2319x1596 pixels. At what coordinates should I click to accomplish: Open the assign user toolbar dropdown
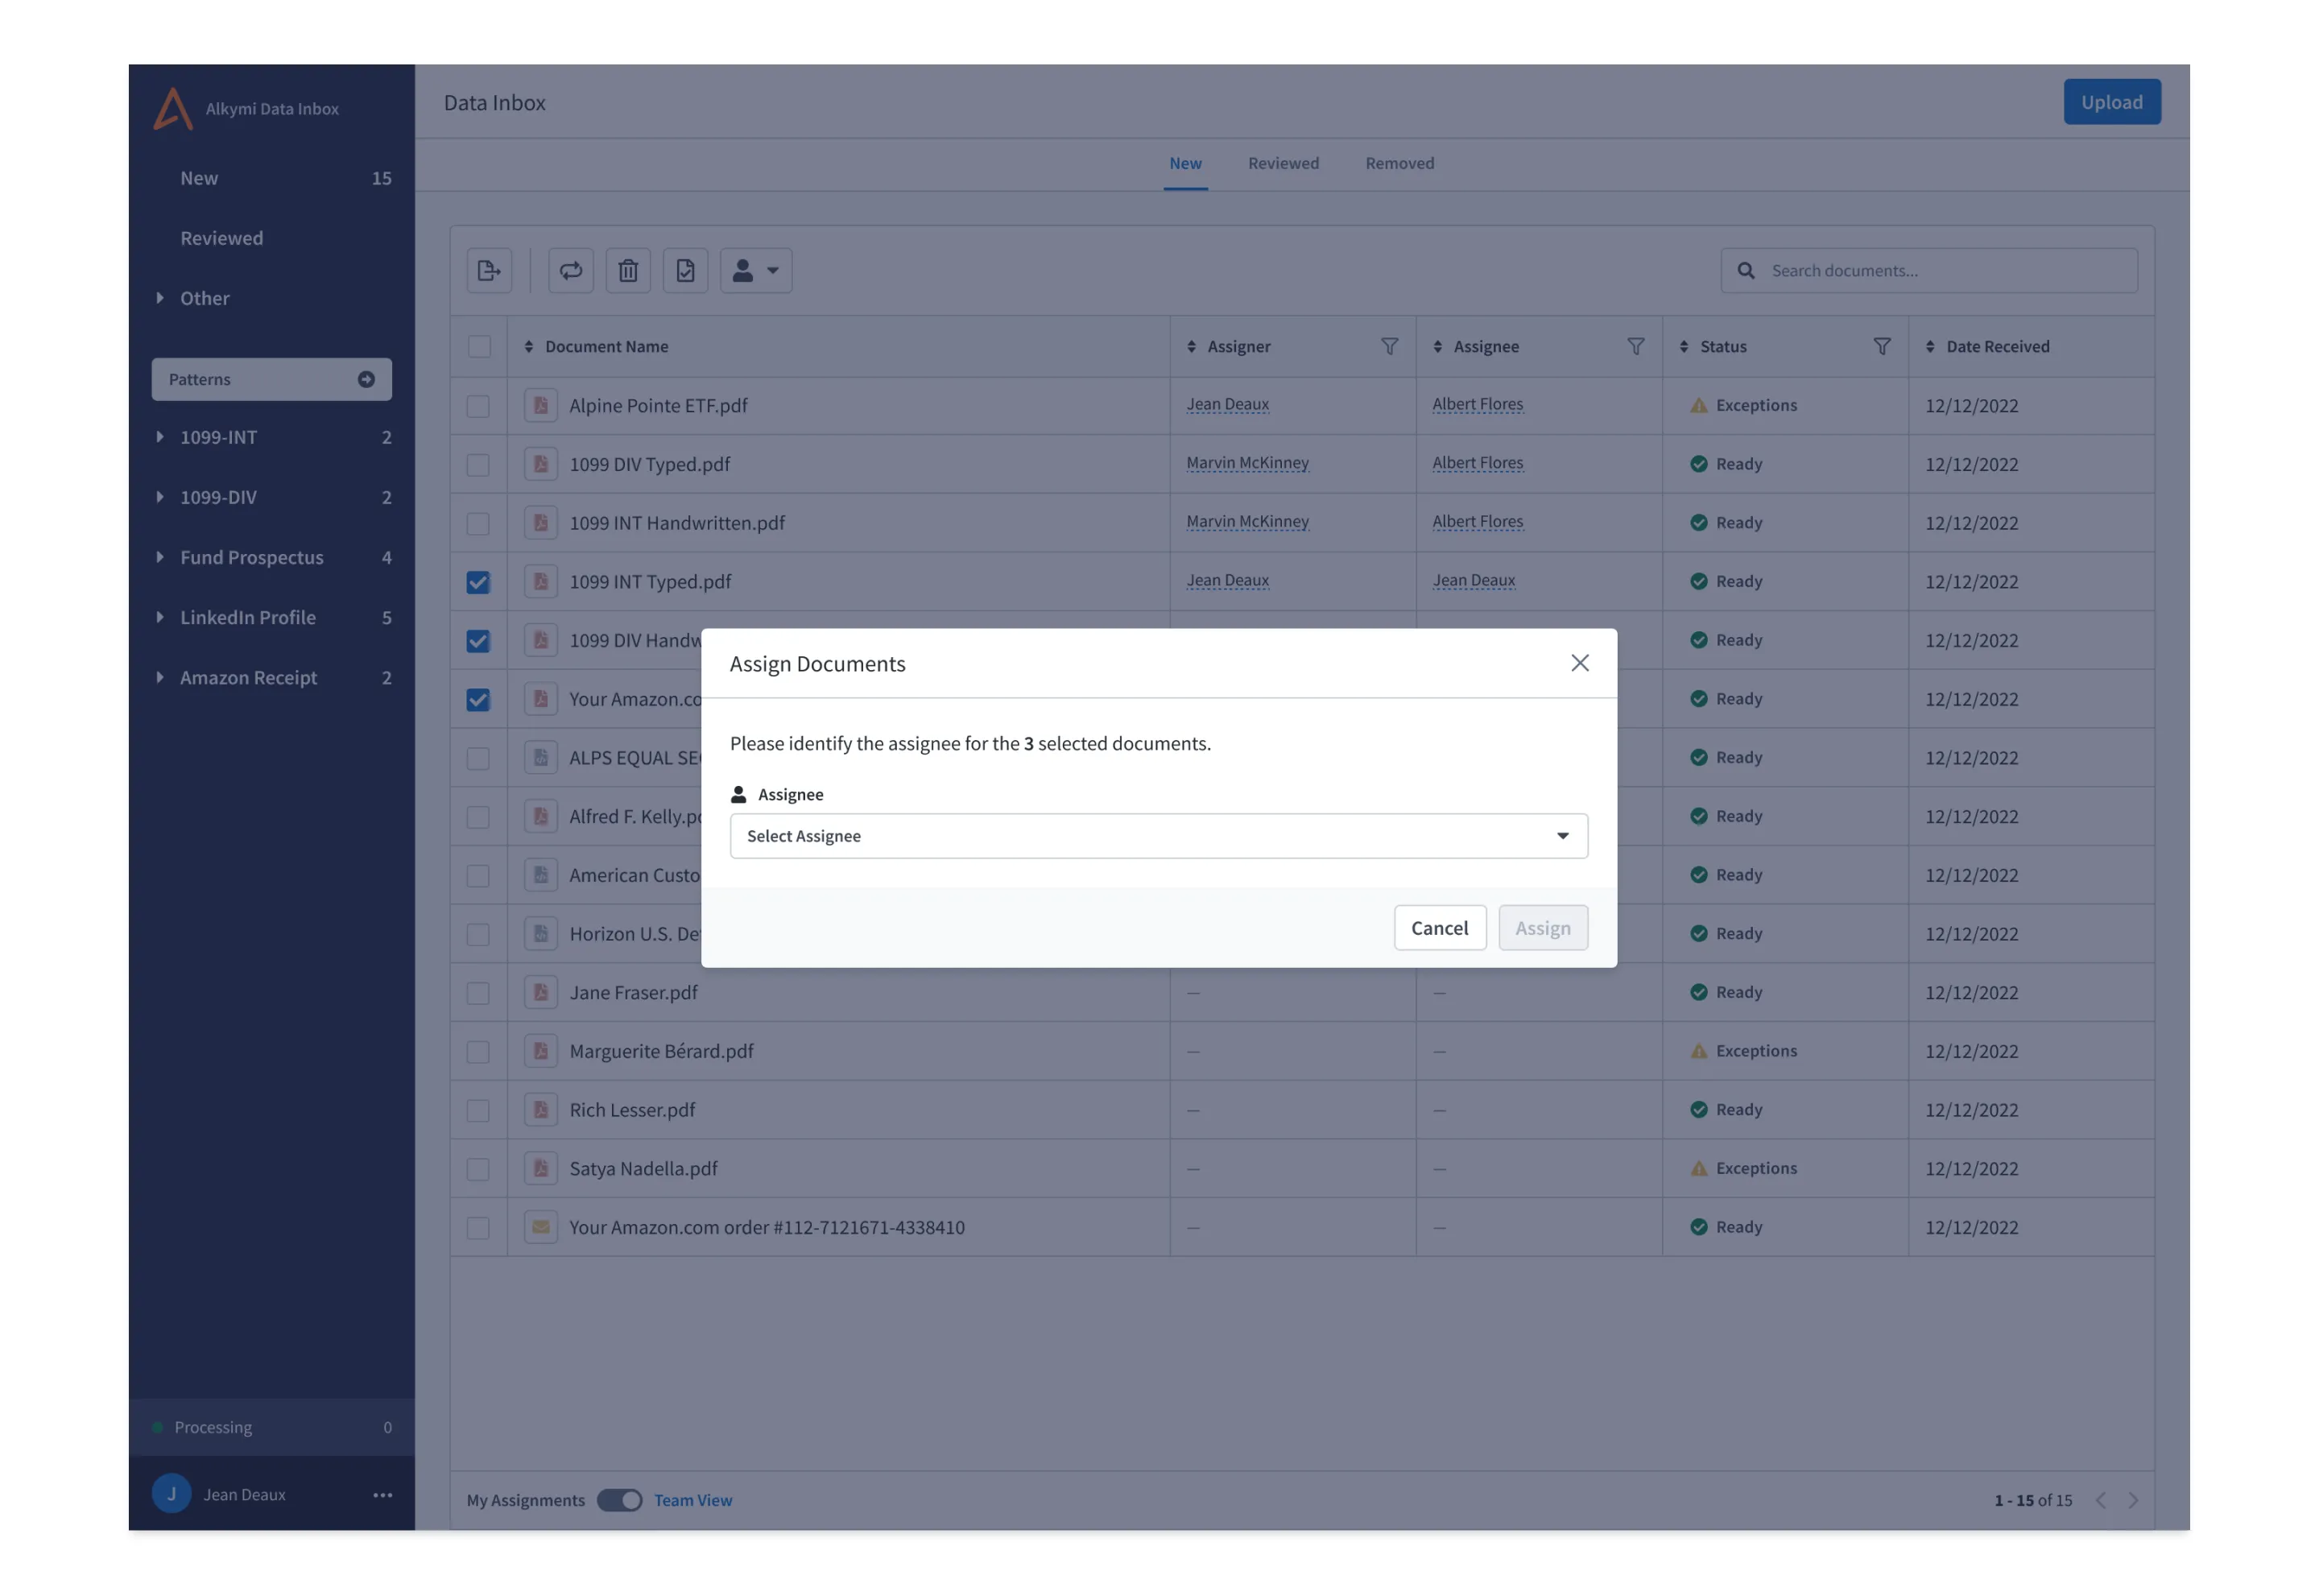pos(756,270)
